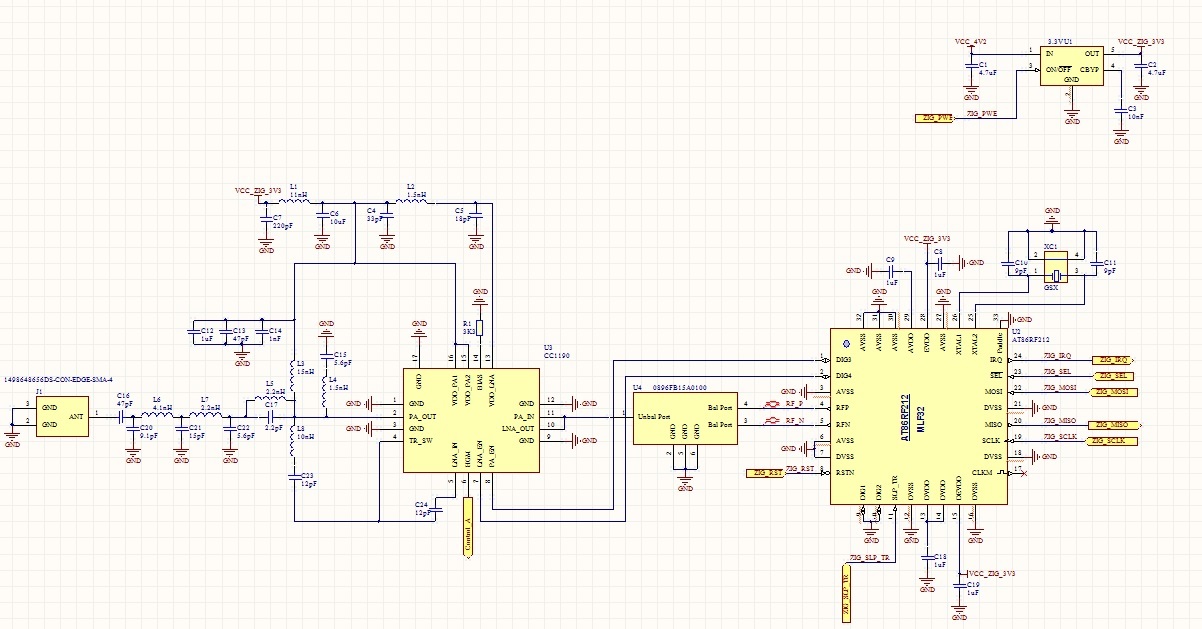Click the ZIG_MOSI port tag

tap(1115, 392)
